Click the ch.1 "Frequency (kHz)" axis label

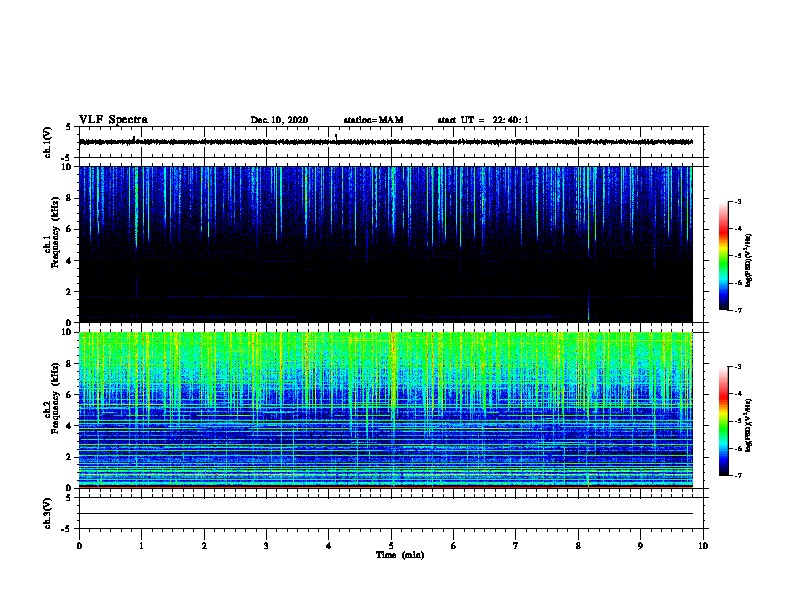point(55,232)
